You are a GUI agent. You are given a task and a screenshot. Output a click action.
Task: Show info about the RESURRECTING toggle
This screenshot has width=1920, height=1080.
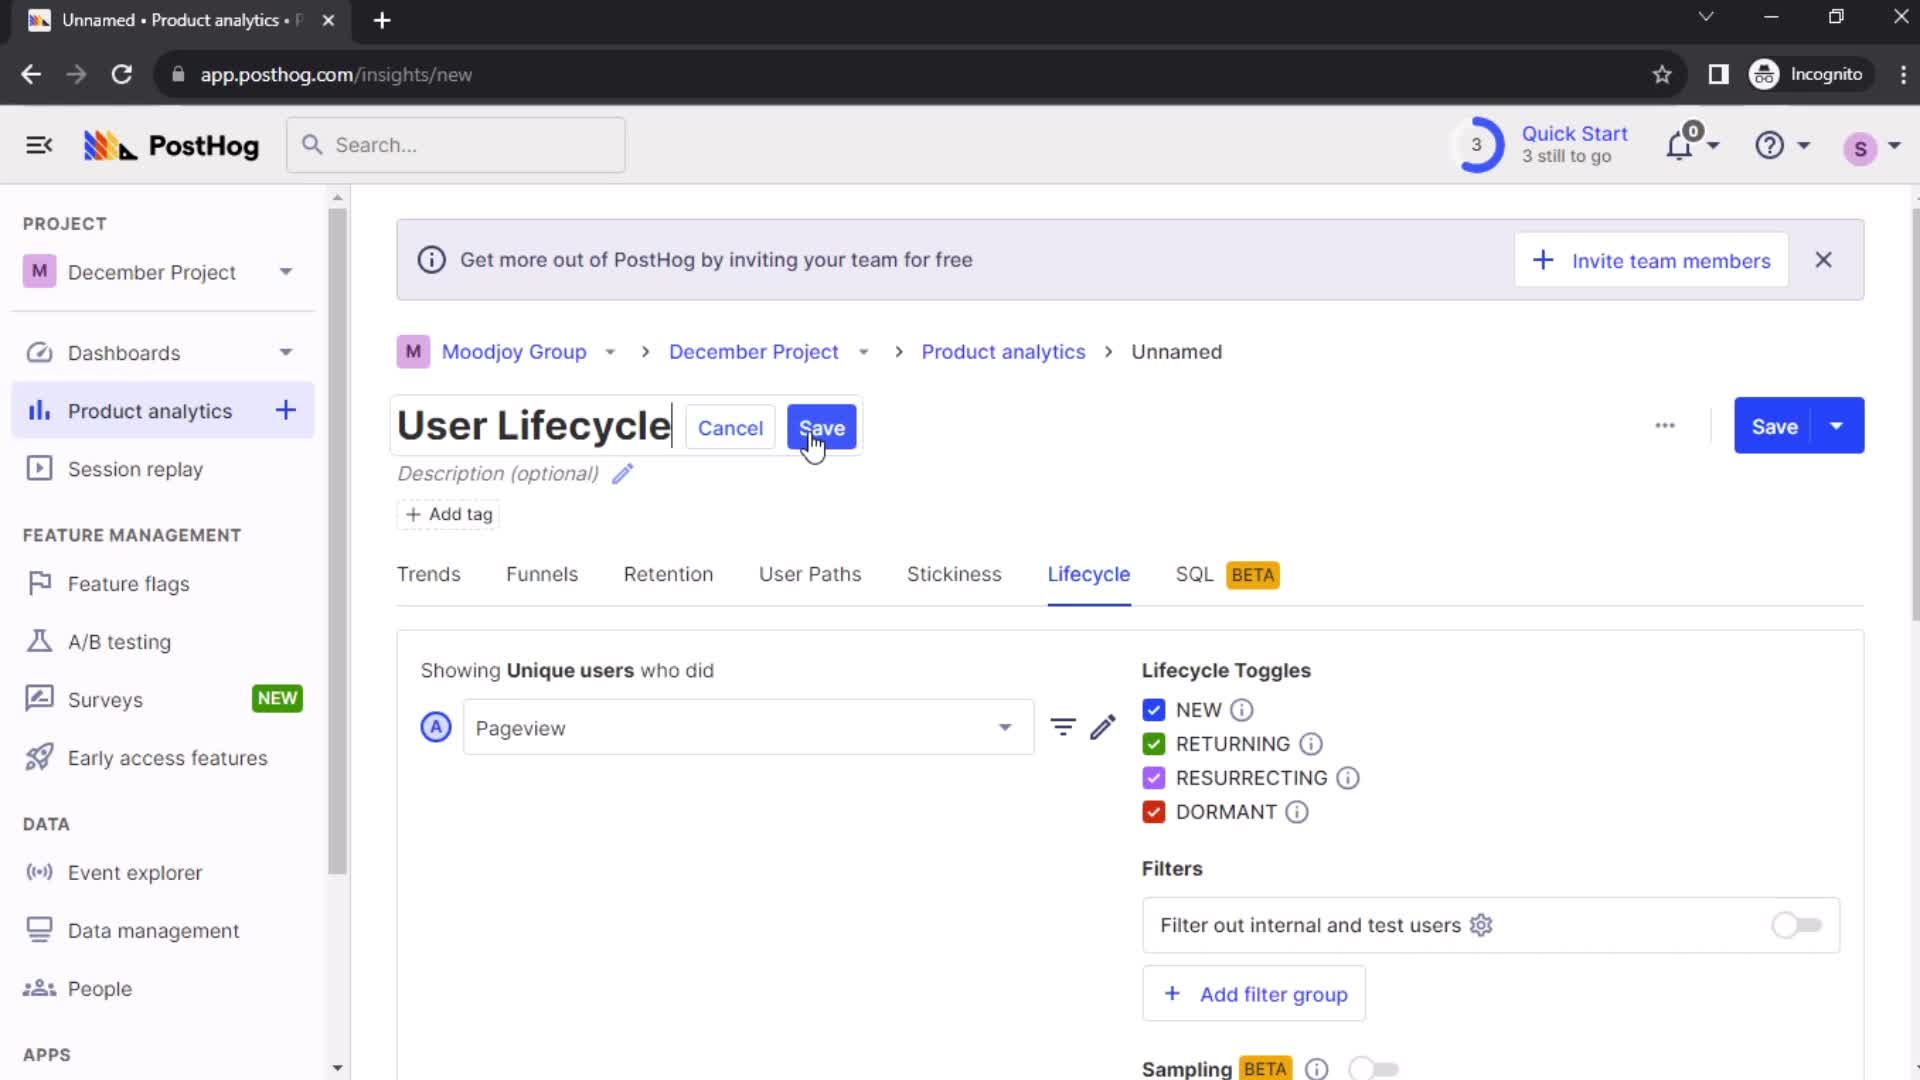1348,778
